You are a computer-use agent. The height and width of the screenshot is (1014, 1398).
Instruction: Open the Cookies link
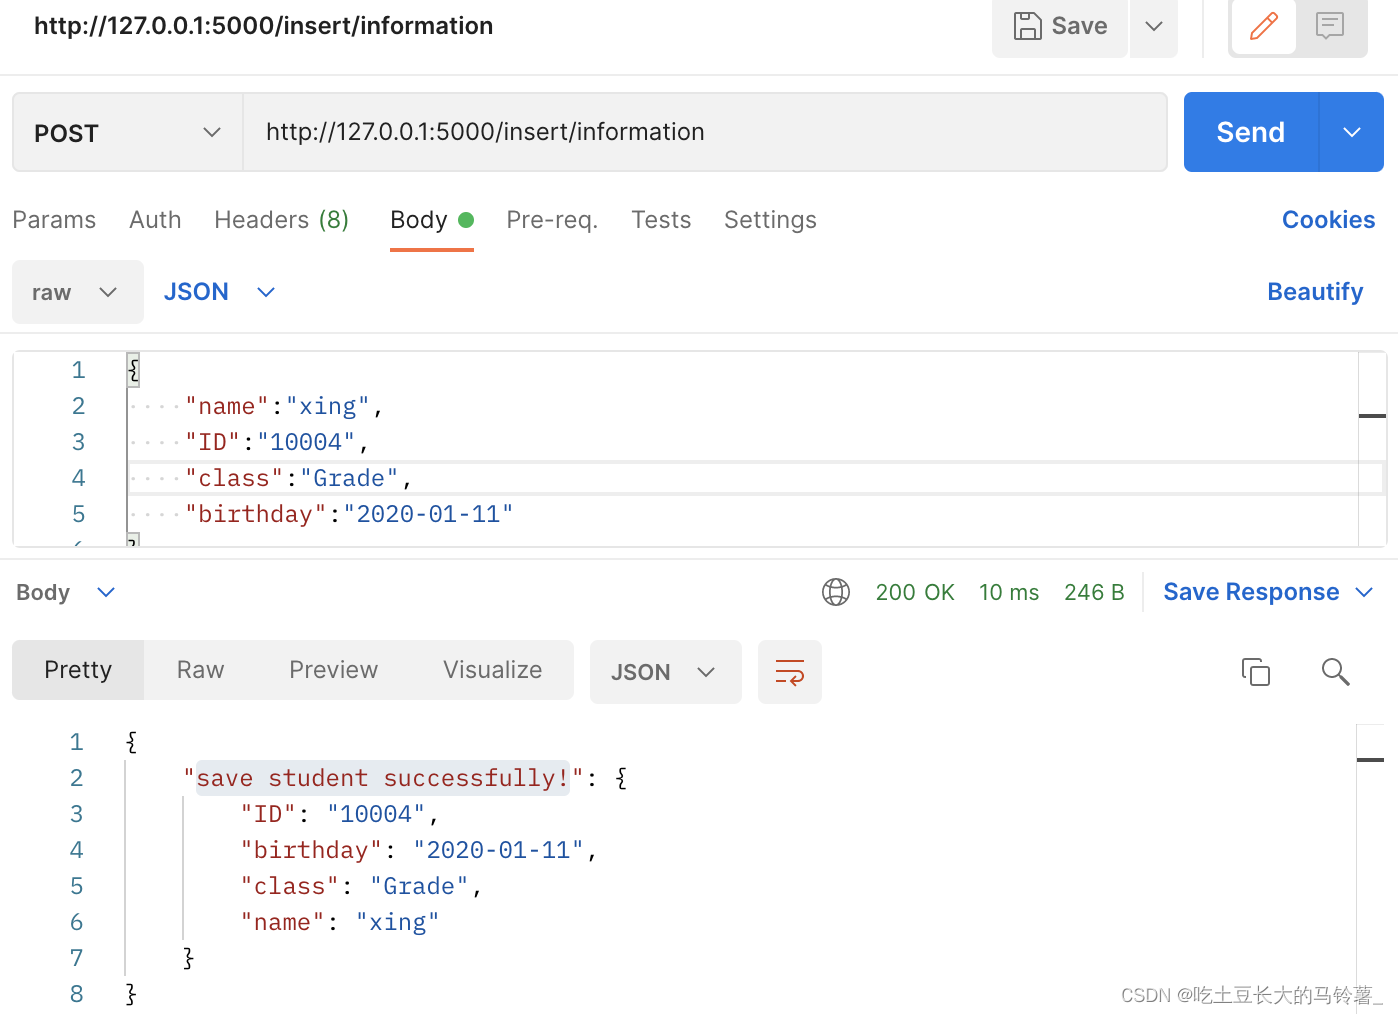point(1328,220)
